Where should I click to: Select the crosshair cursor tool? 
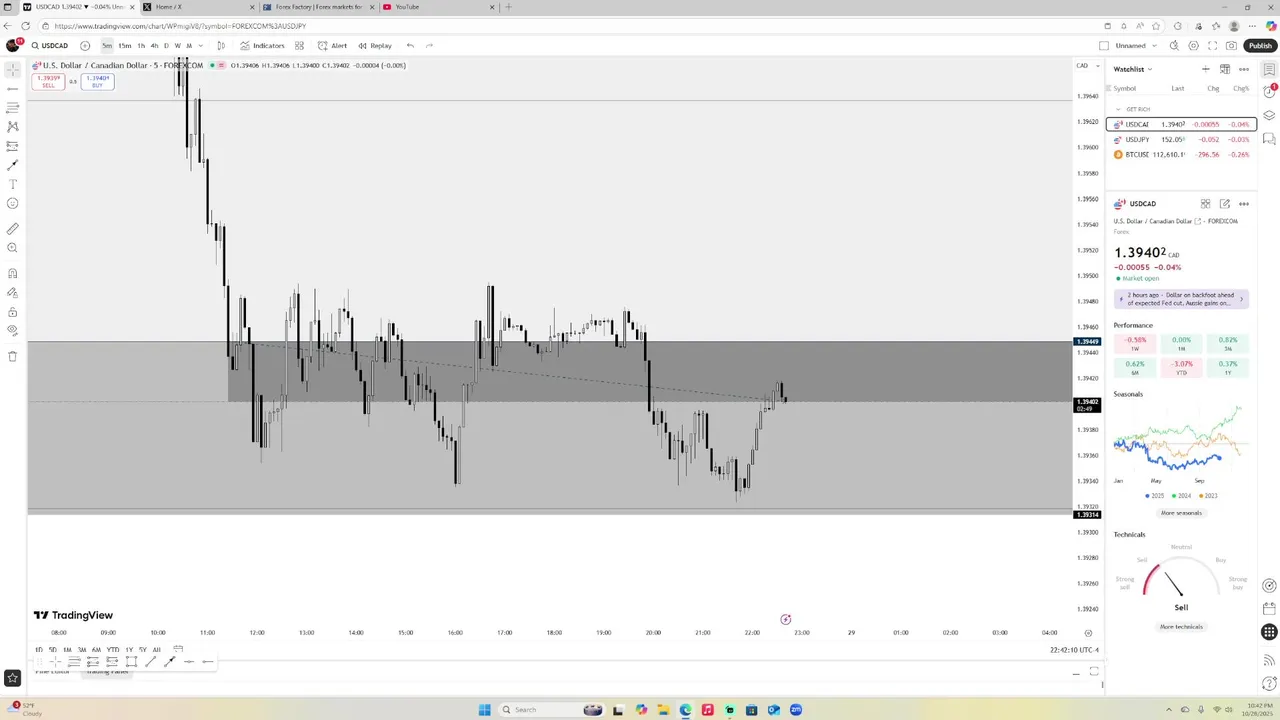pyautogui.click(x=13, y=70)
